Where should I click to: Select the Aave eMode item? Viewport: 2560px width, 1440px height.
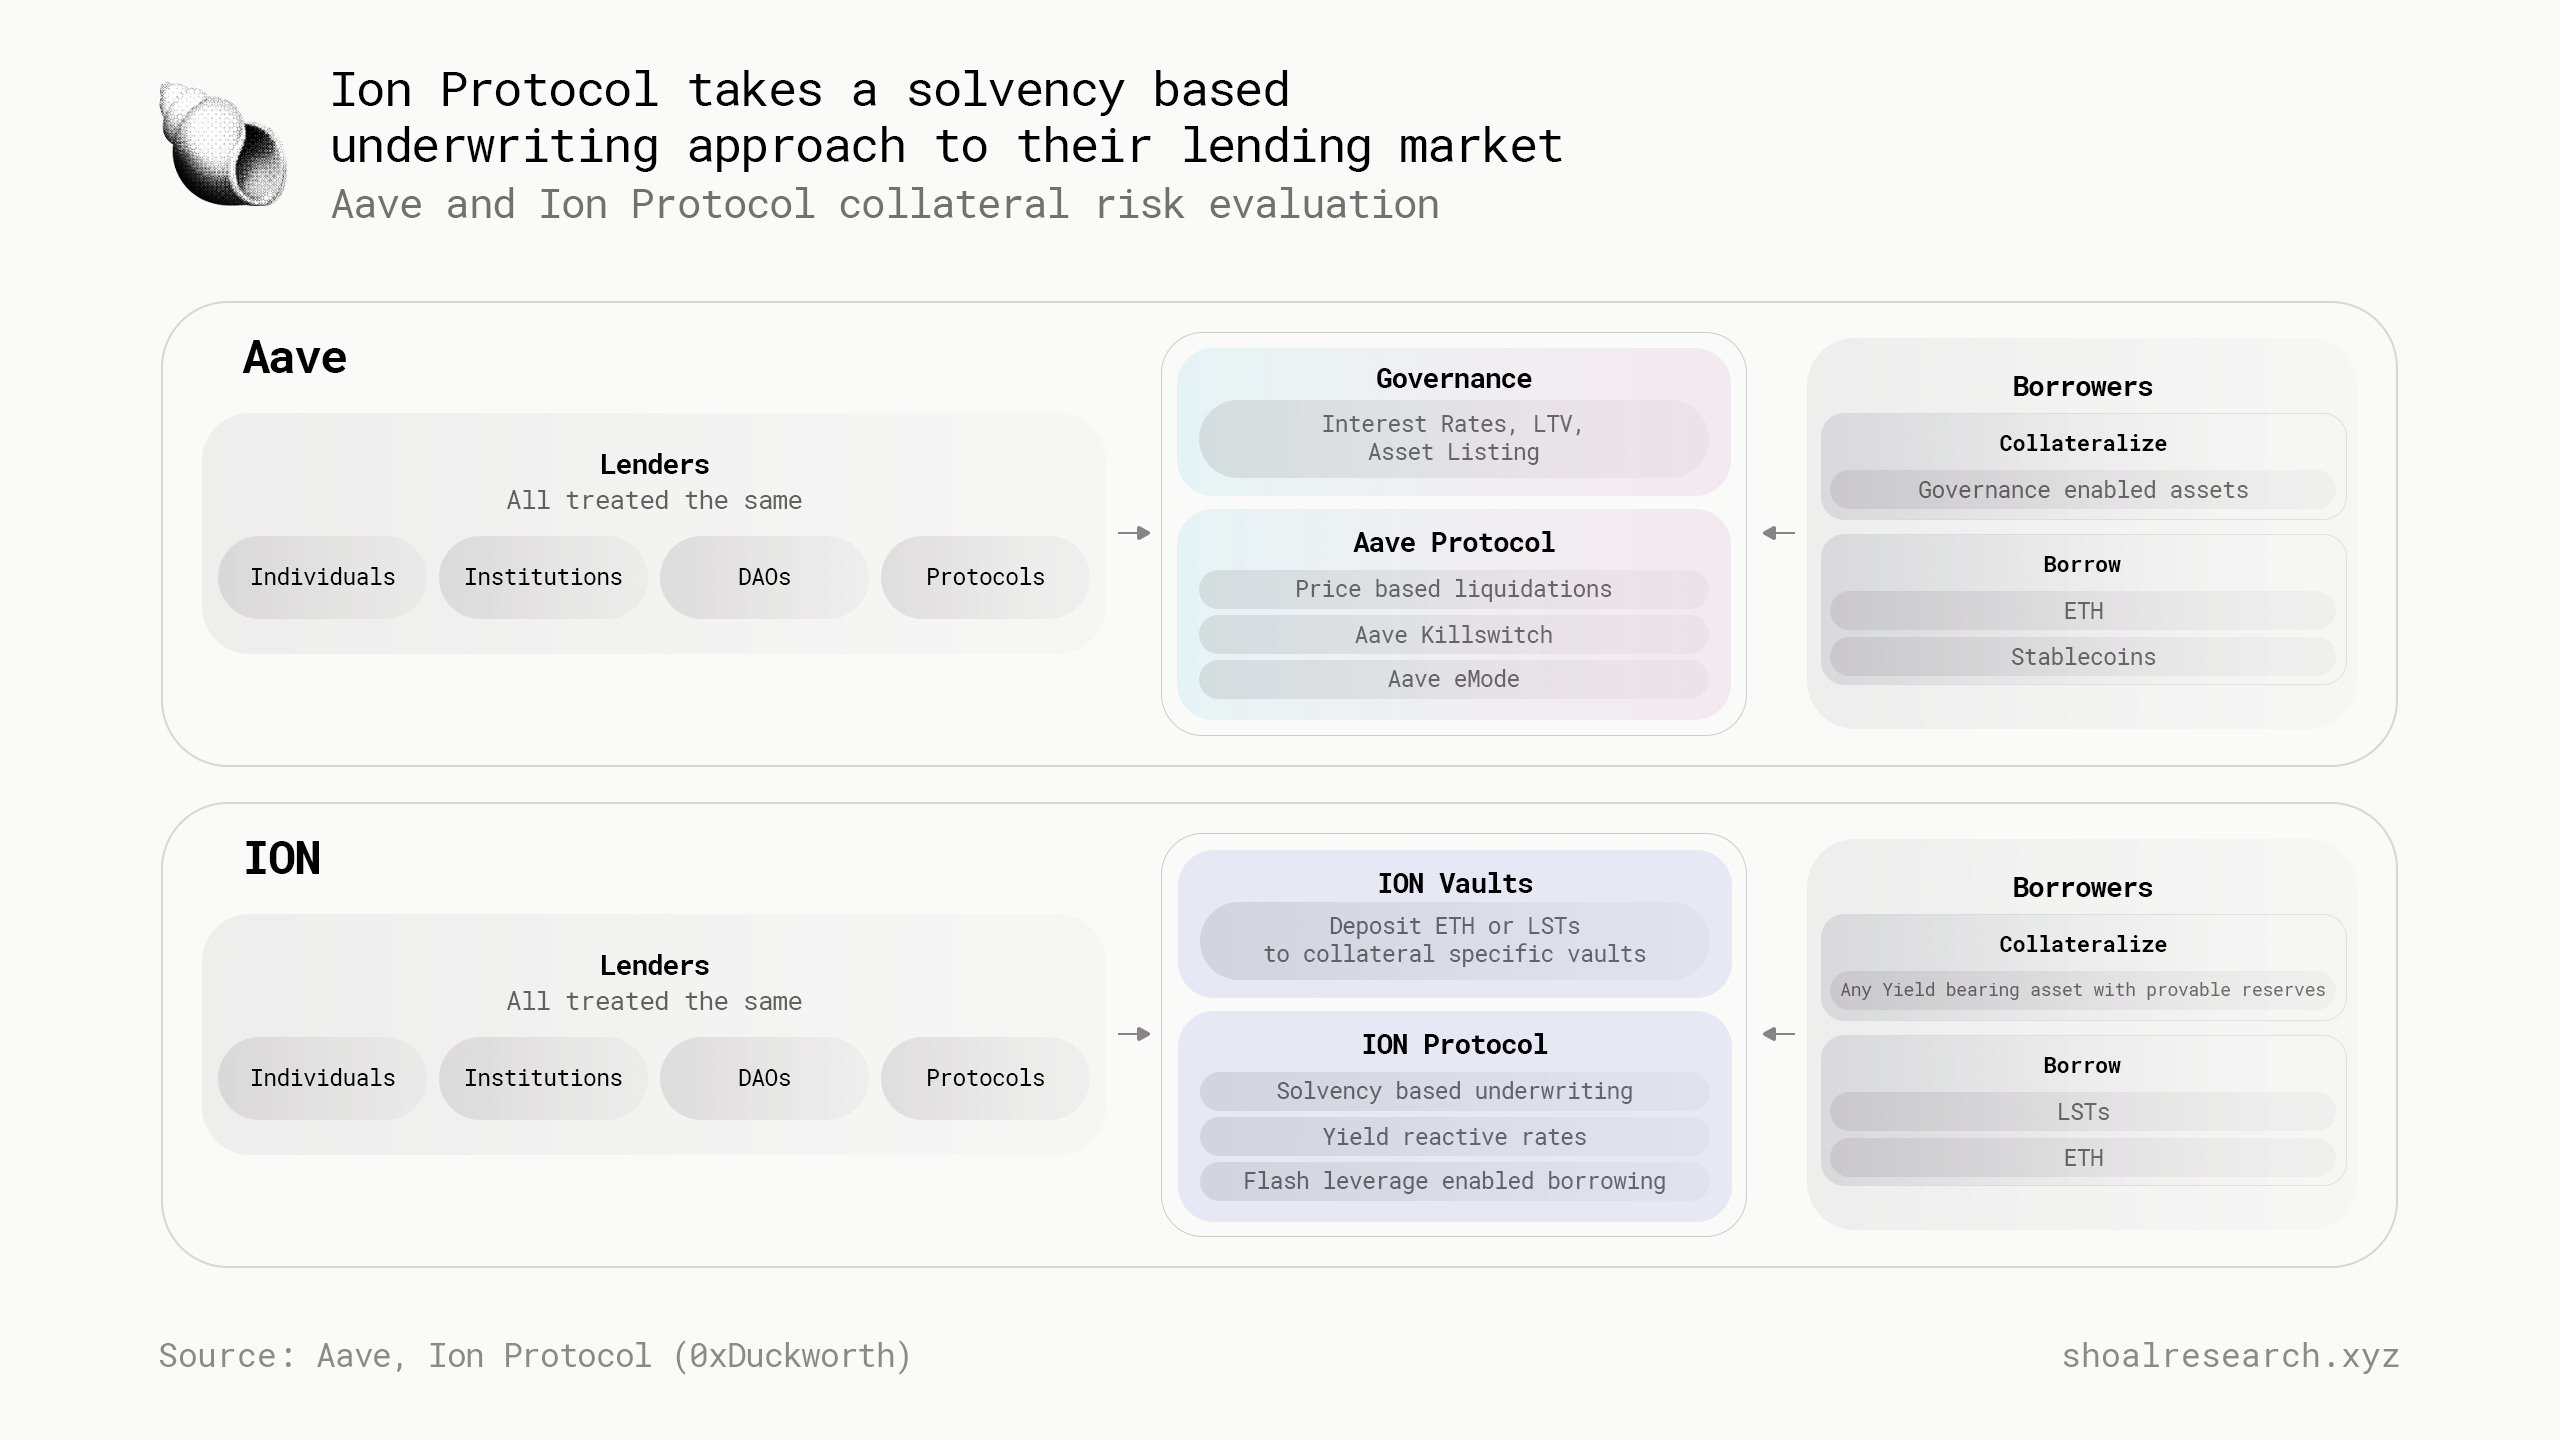click(1454, 679)
